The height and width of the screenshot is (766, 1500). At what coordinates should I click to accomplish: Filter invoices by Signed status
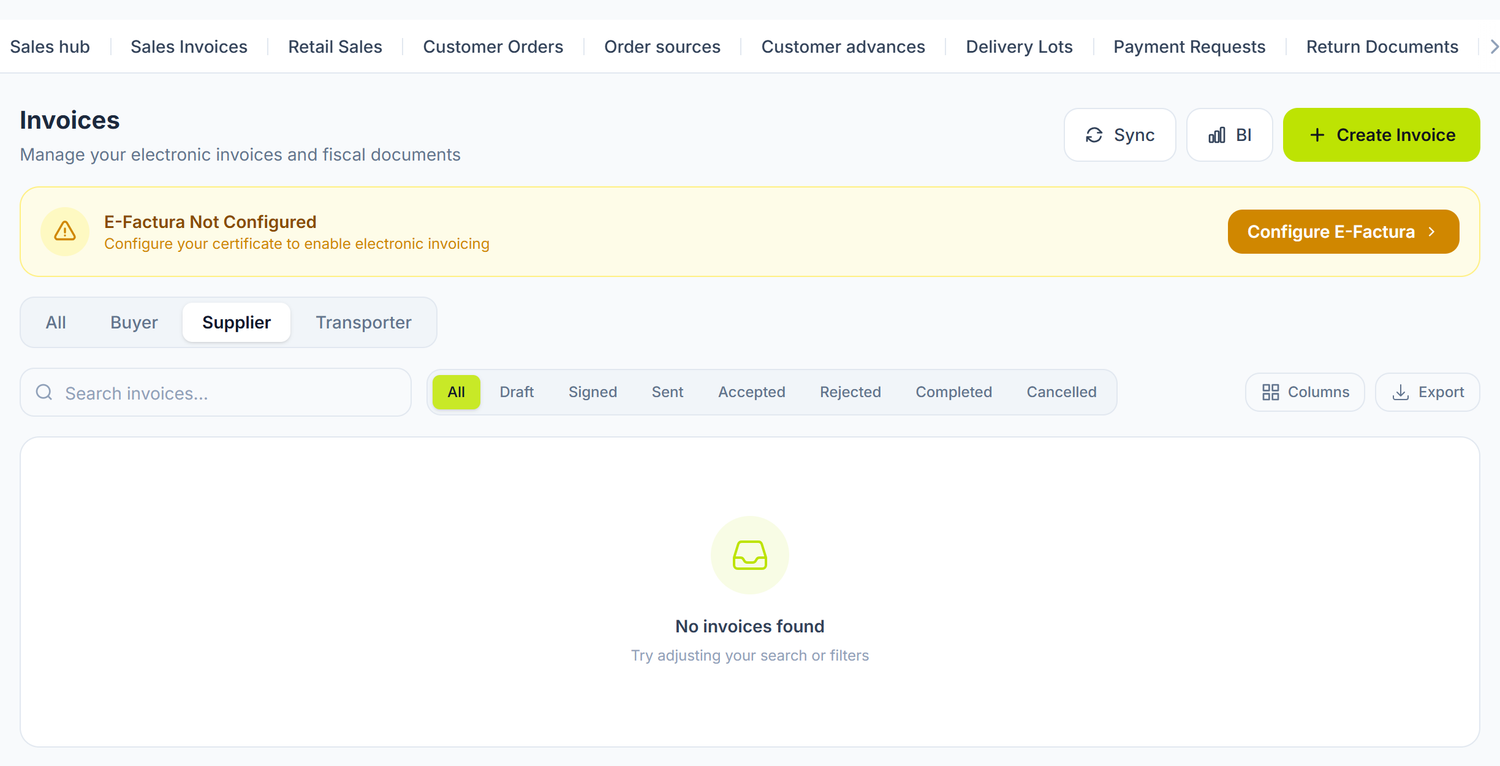point(593,392)
